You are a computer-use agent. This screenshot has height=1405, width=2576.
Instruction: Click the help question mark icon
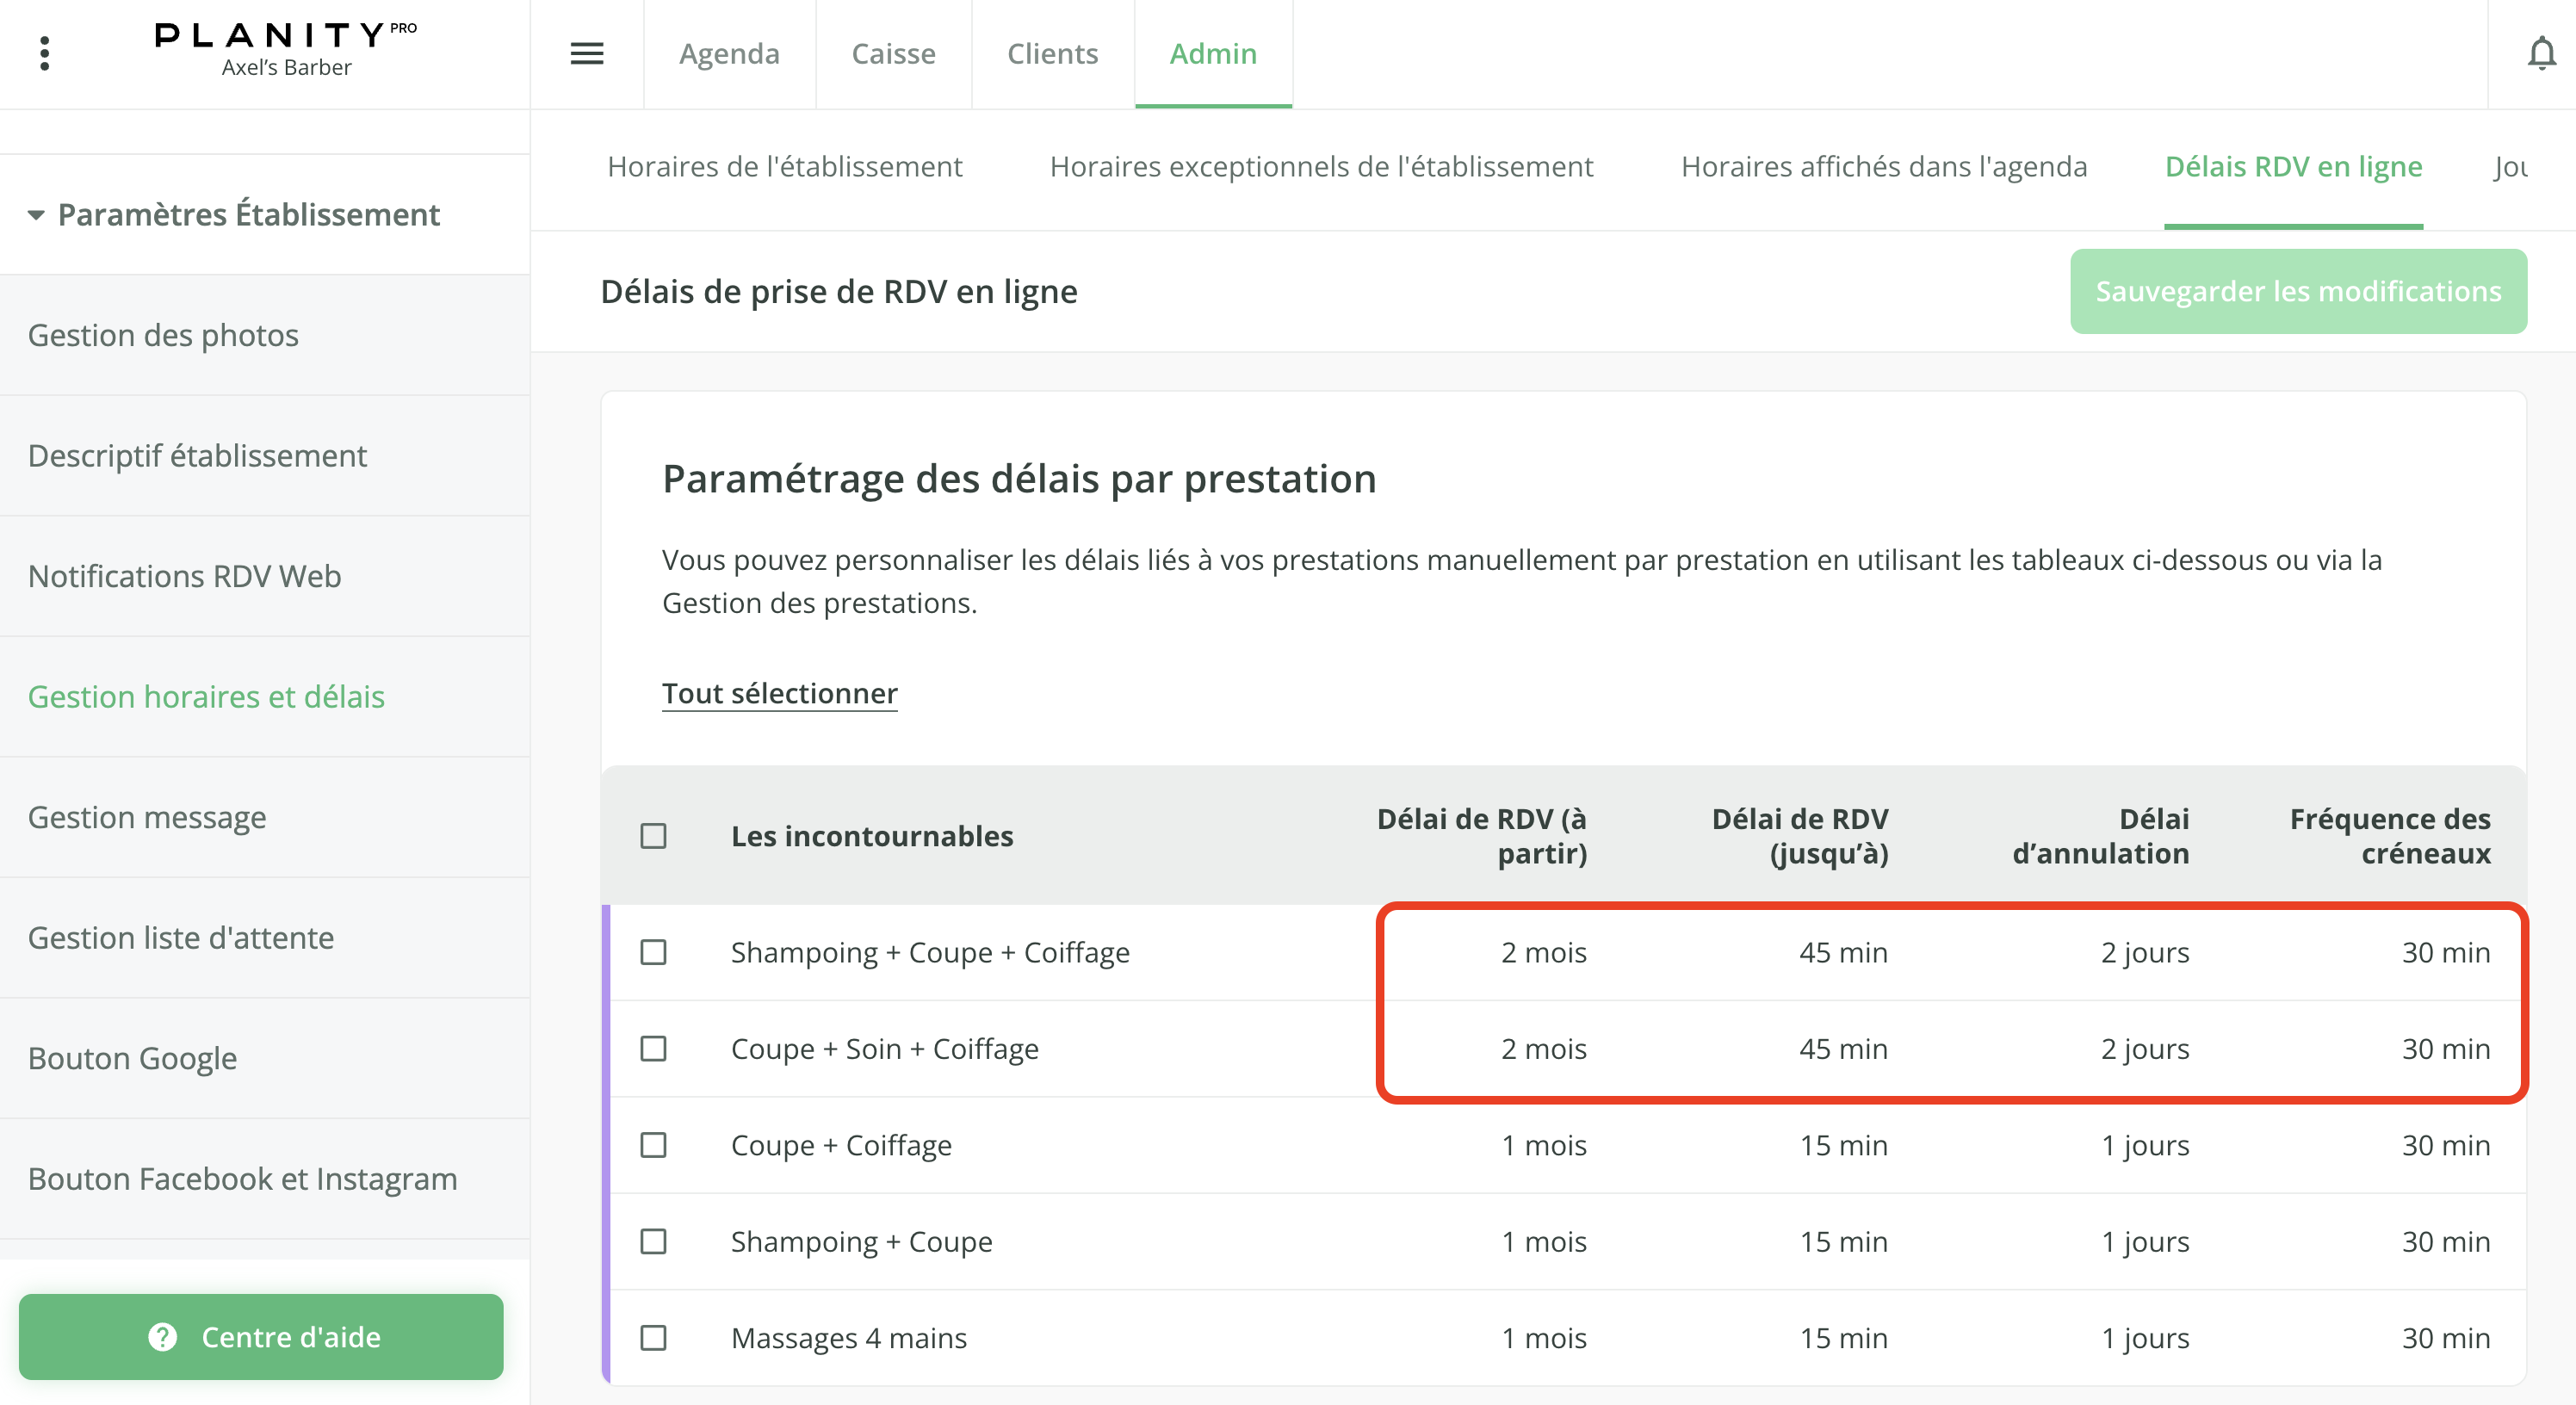click(162, 1336)
